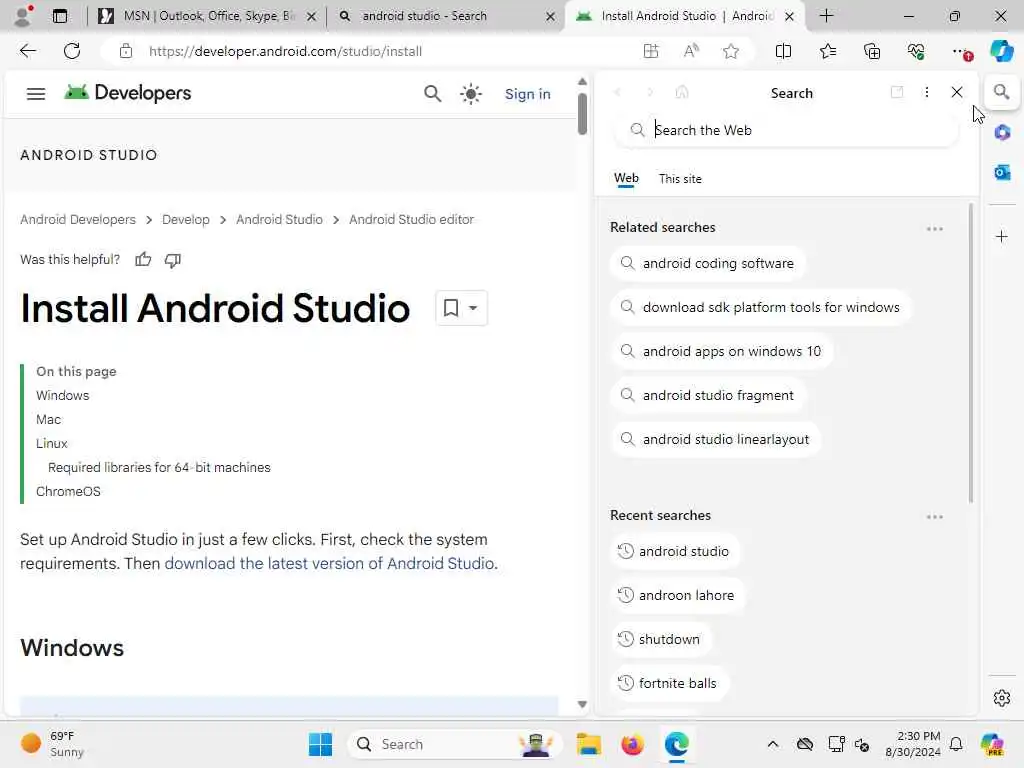1024x768 pixels.
Task: Search download sdk platform tools for windows
Action: click(x=761, y=307)
